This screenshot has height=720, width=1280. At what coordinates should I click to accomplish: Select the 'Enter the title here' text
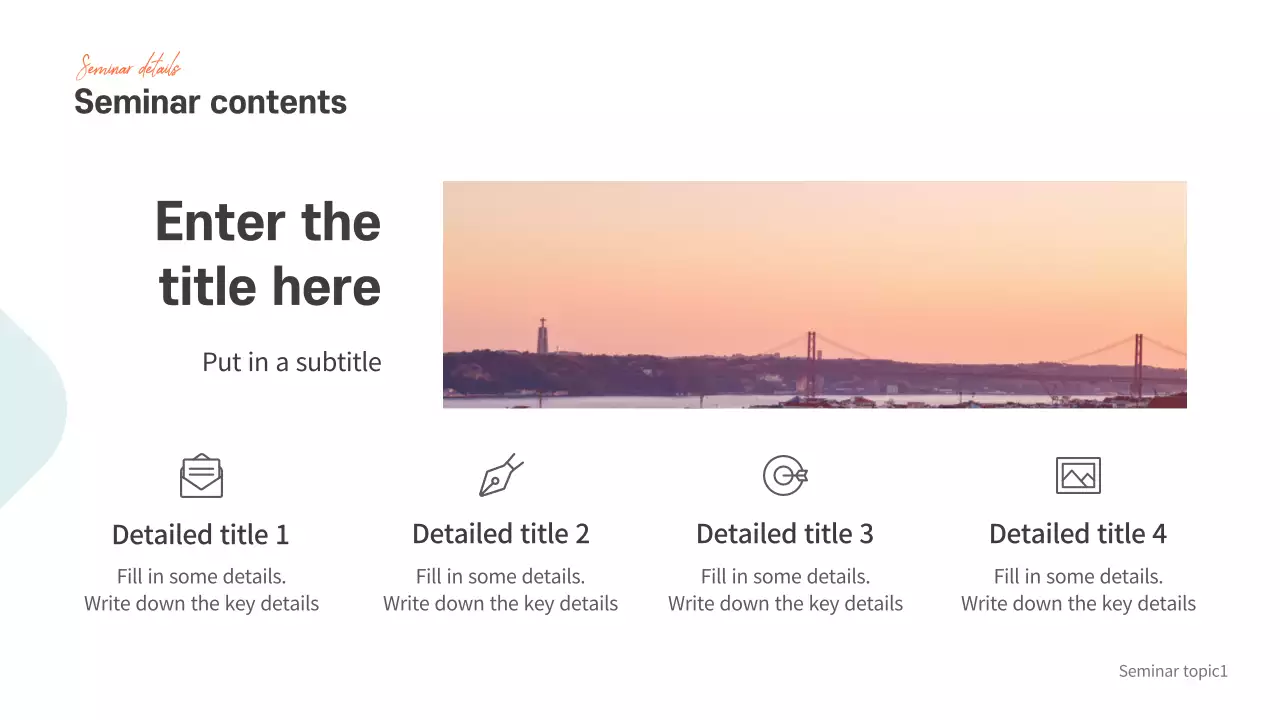click(x=268, y=254)
